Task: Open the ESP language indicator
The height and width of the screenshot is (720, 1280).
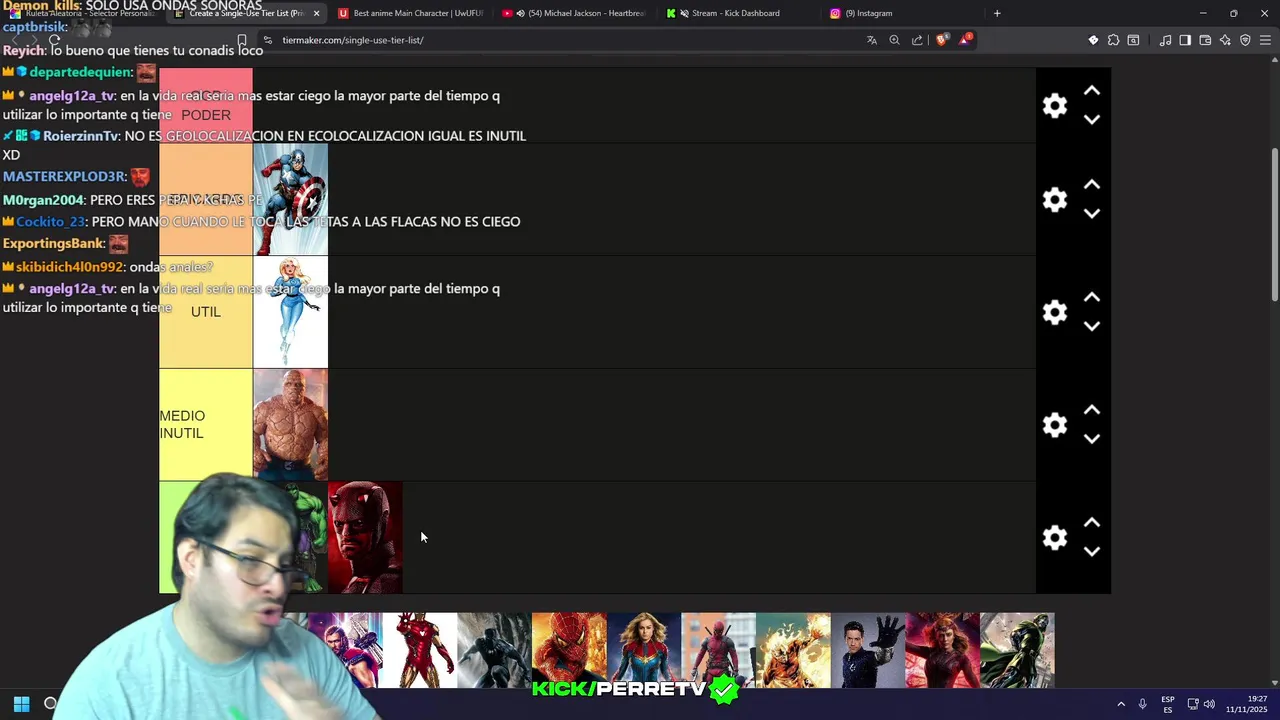Action: [x=1168, y=704]
